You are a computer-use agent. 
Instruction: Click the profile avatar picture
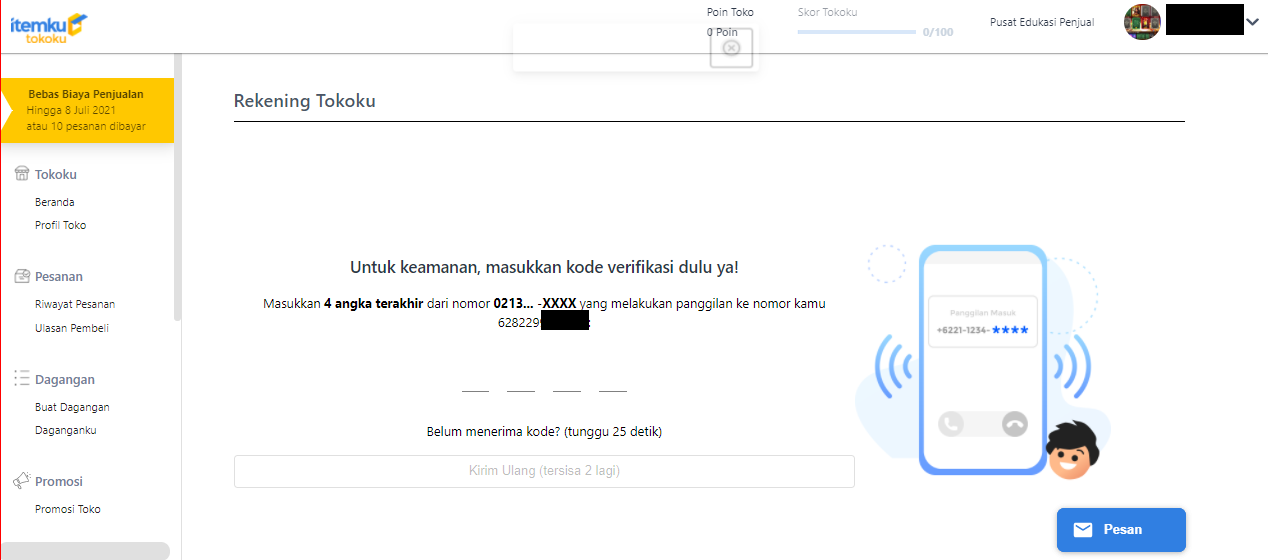pyautogui.click(x=1142, y=22)
